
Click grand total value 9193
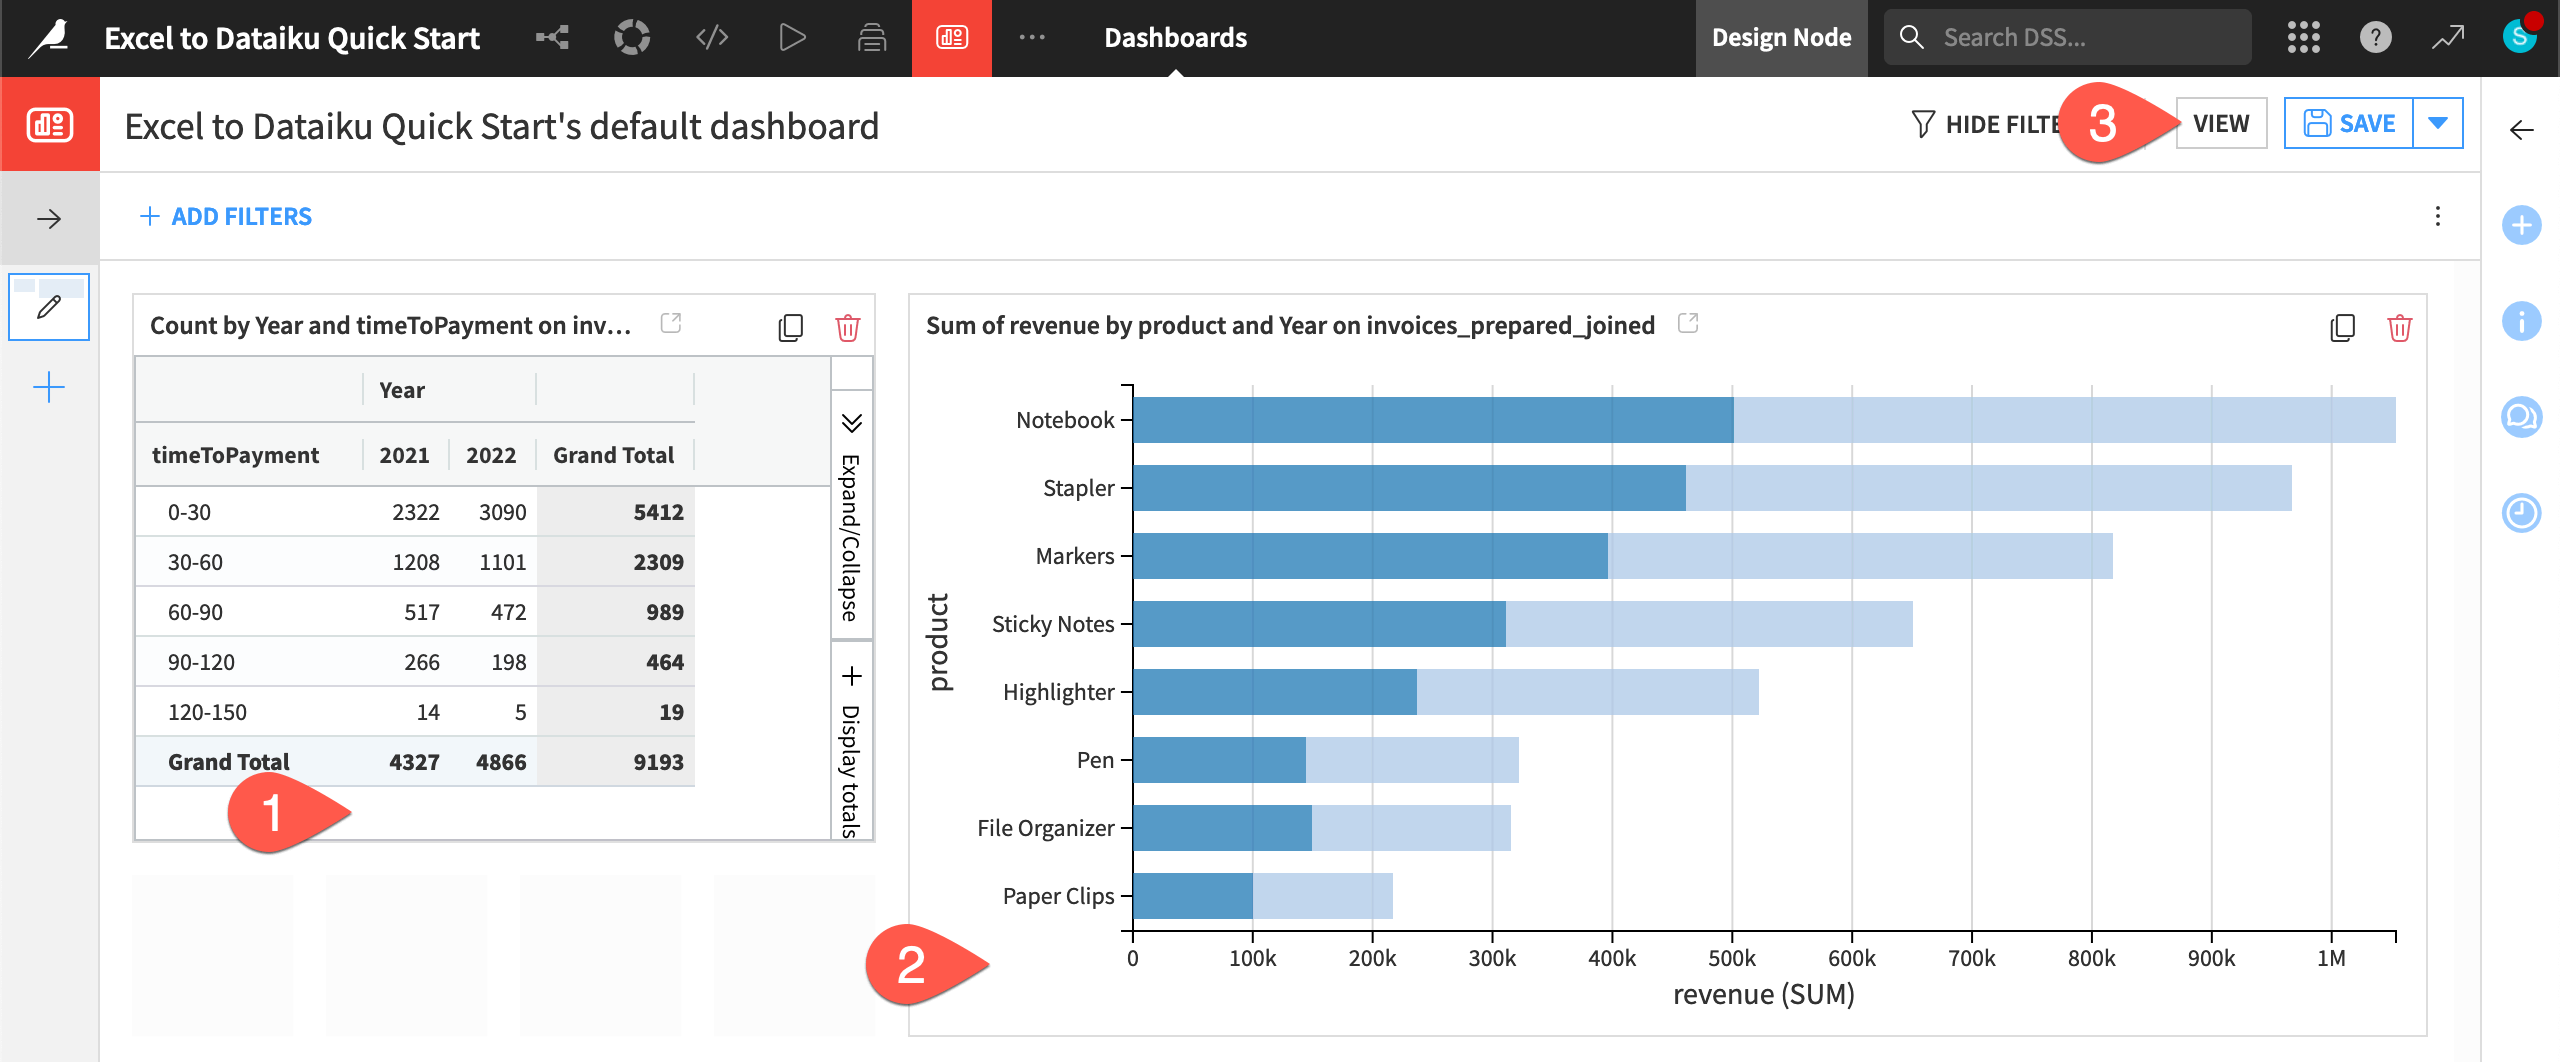(658, 762)
